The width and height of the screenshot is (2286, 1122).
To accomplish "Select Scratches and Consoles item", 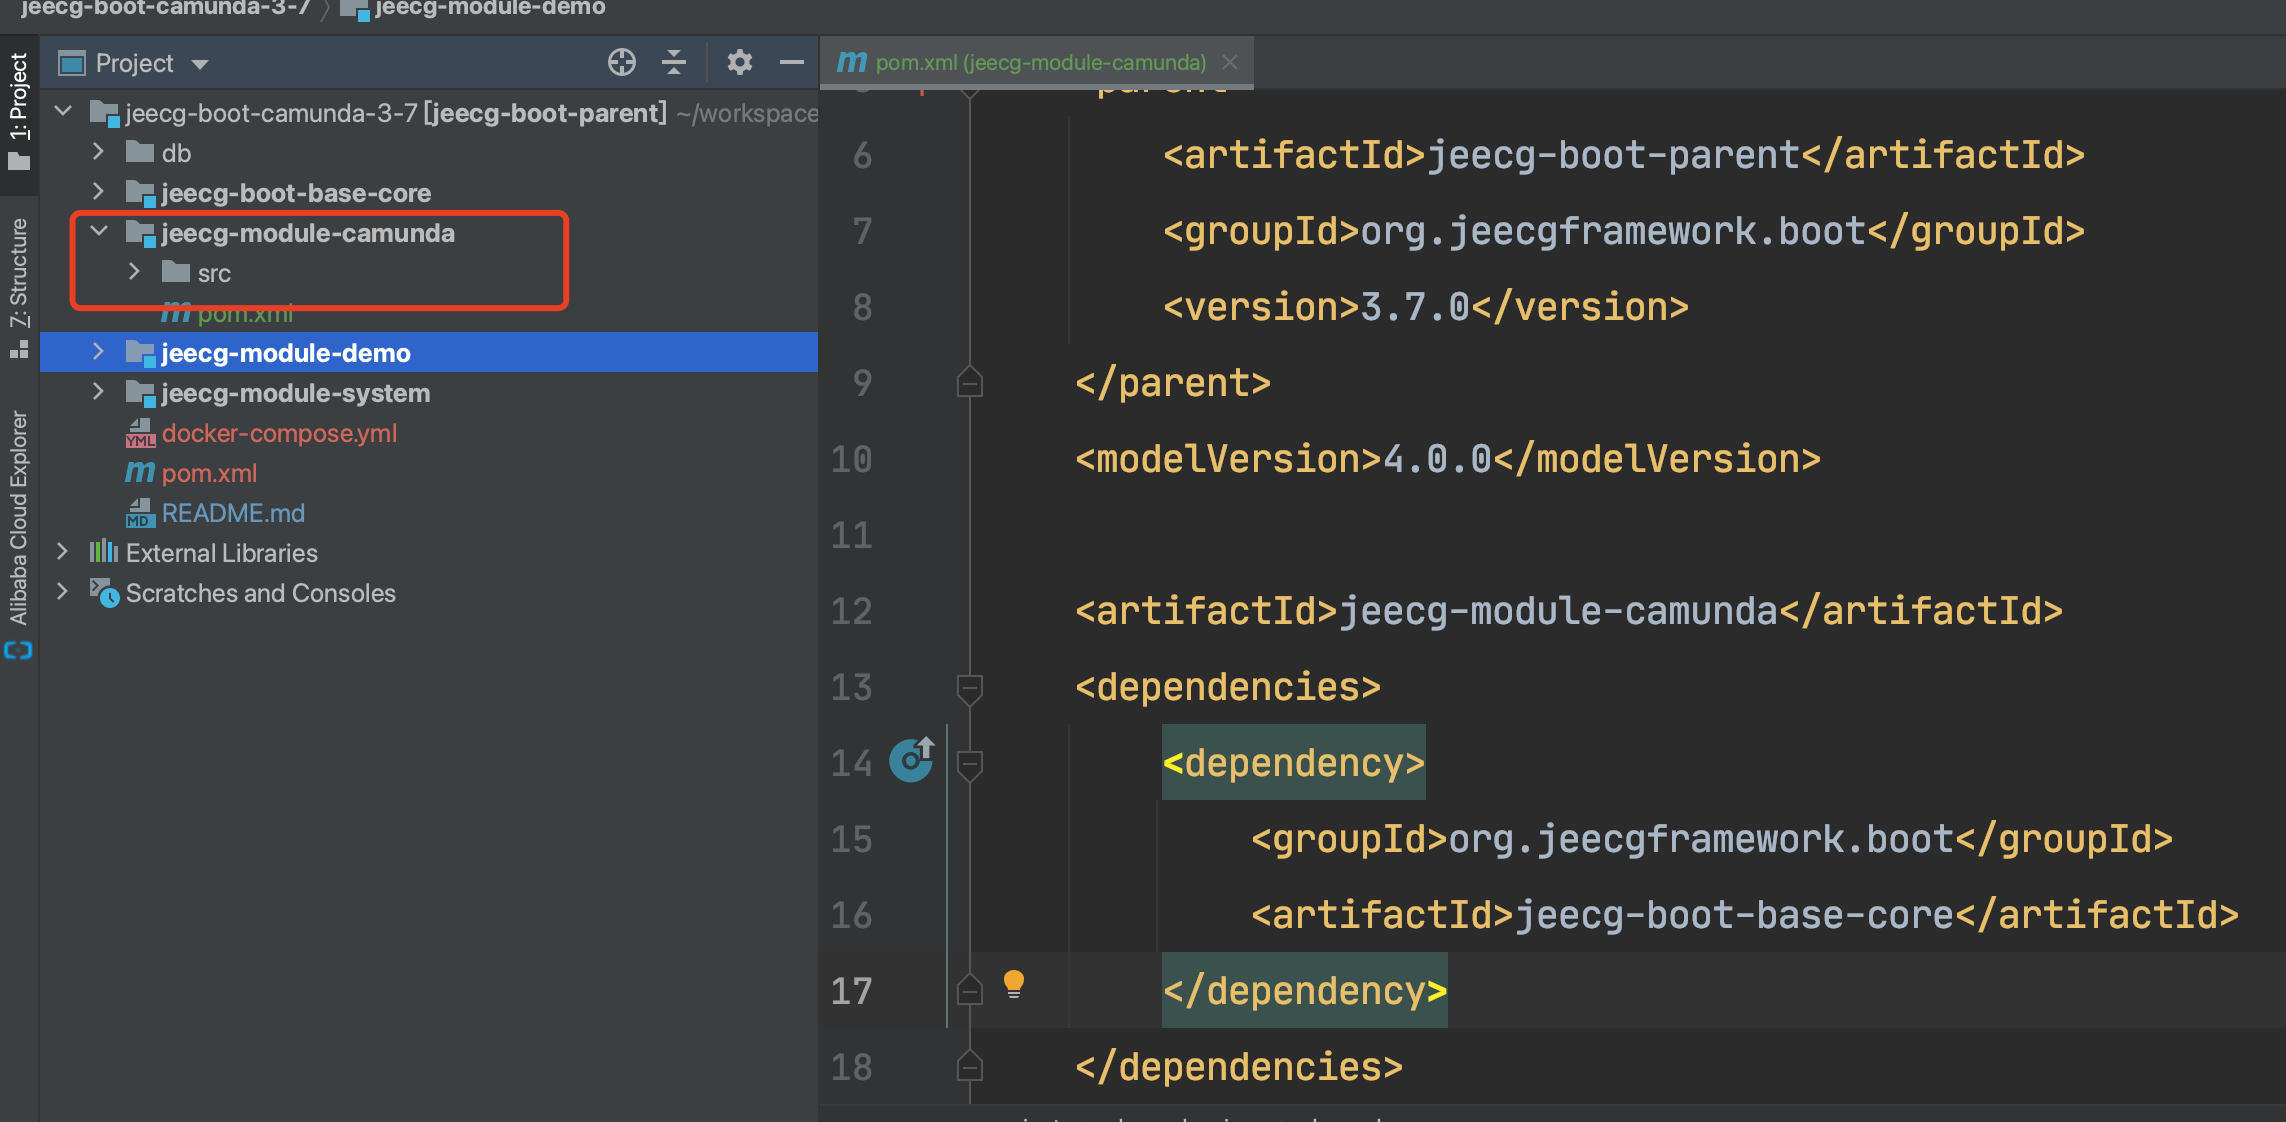I will [260, 593].
